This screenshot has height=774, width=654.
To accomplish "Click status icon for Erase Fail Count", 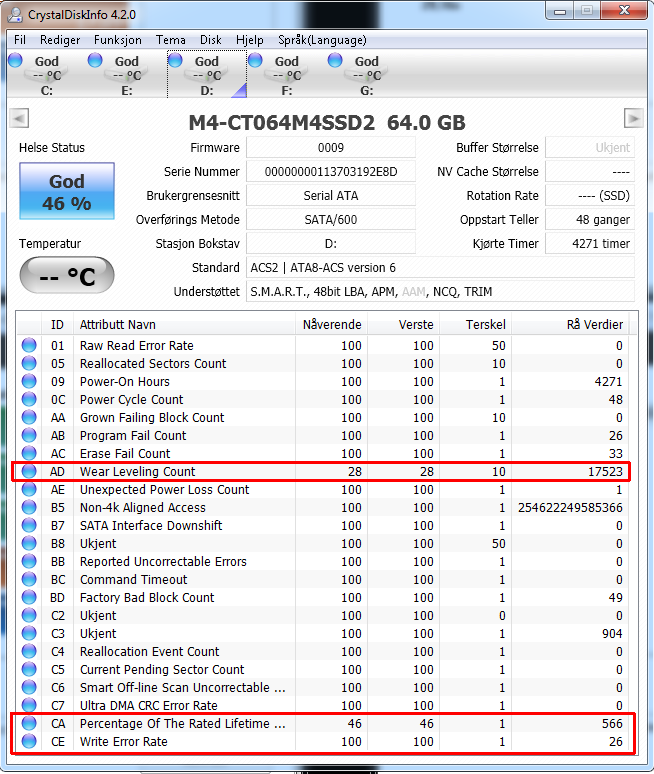I will point(29,453).
